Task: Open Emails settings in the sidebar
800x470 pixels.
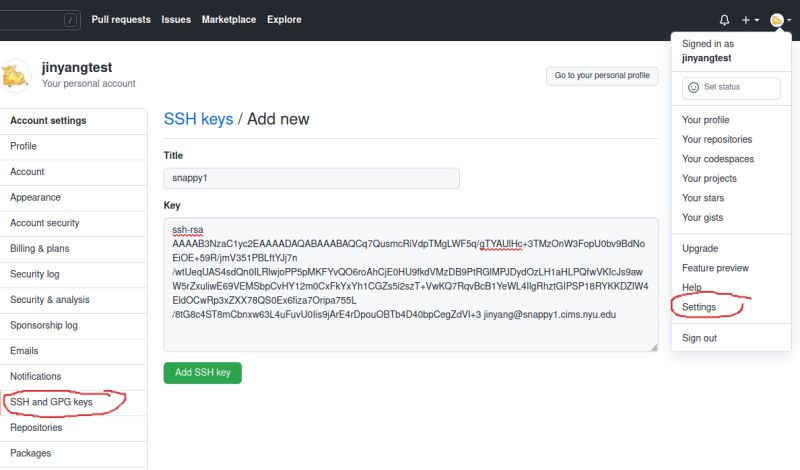Action: click(x=73, y=351)
